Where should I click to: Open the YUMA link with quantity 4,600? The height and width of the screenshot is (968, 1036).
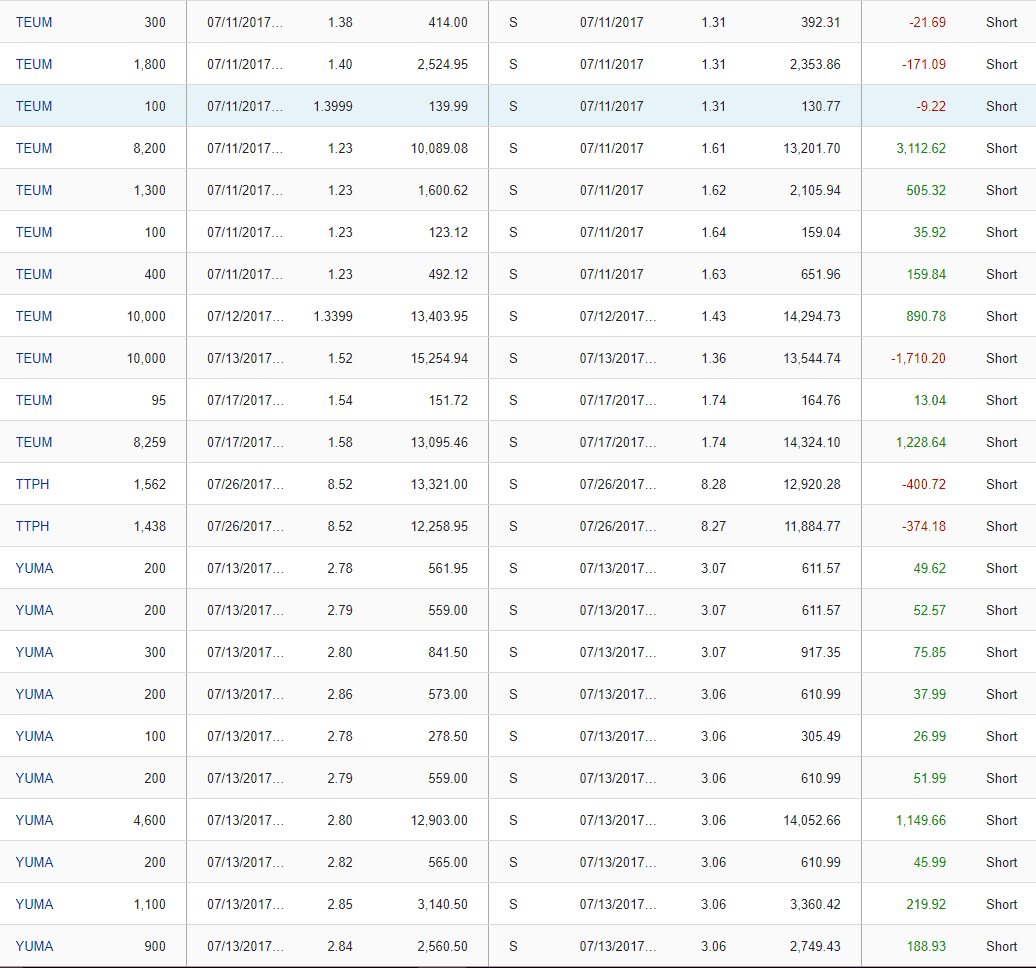pyautogui.click(x=34, y=820)
